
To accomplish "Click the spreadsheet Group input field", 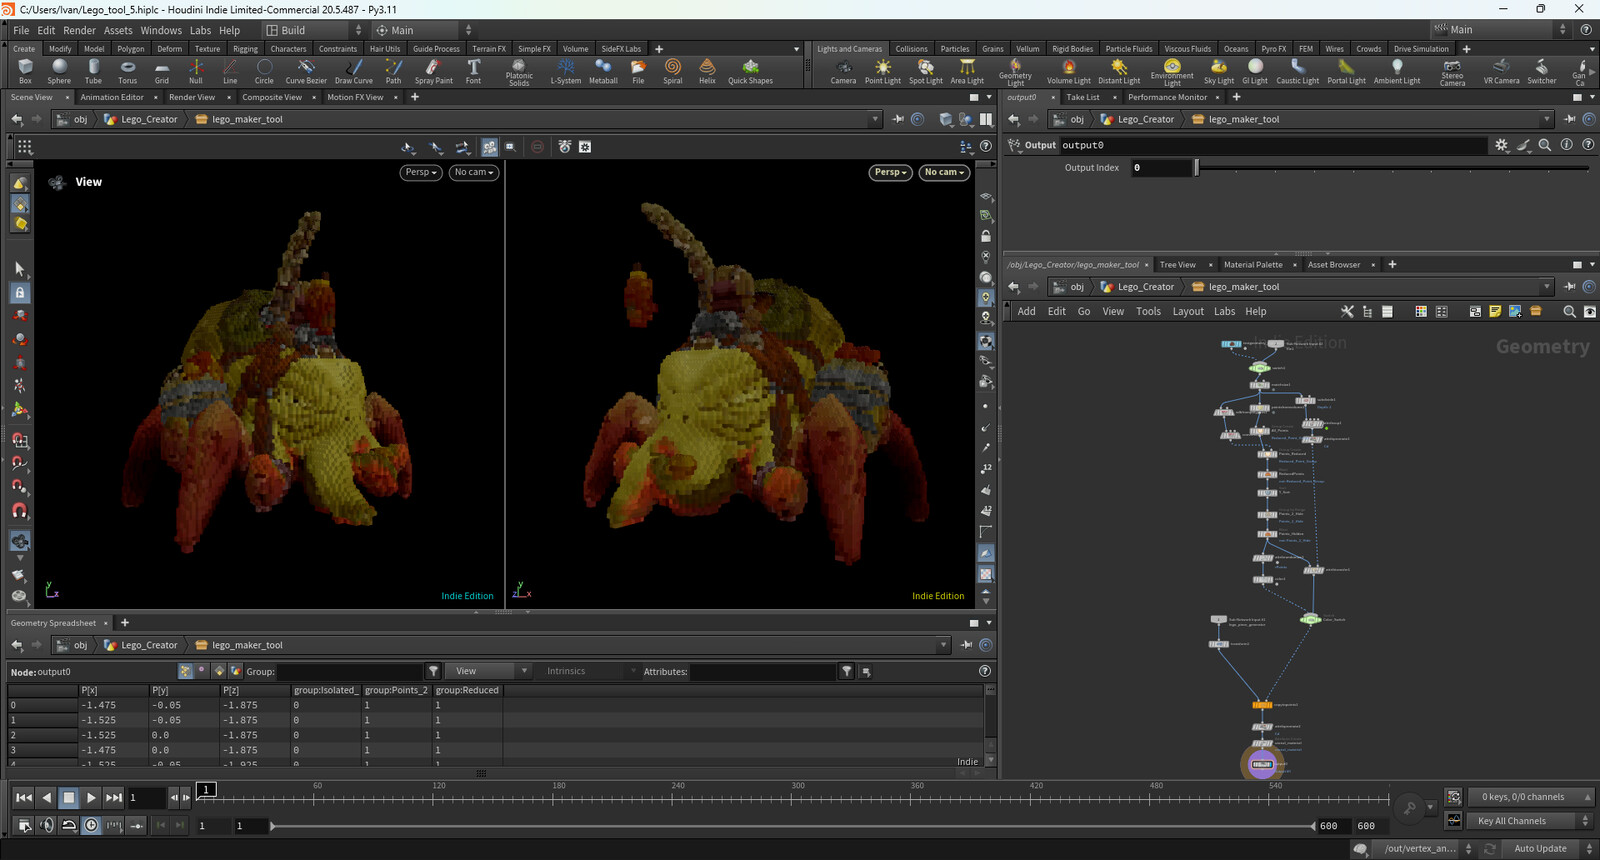I will [349, 671].
